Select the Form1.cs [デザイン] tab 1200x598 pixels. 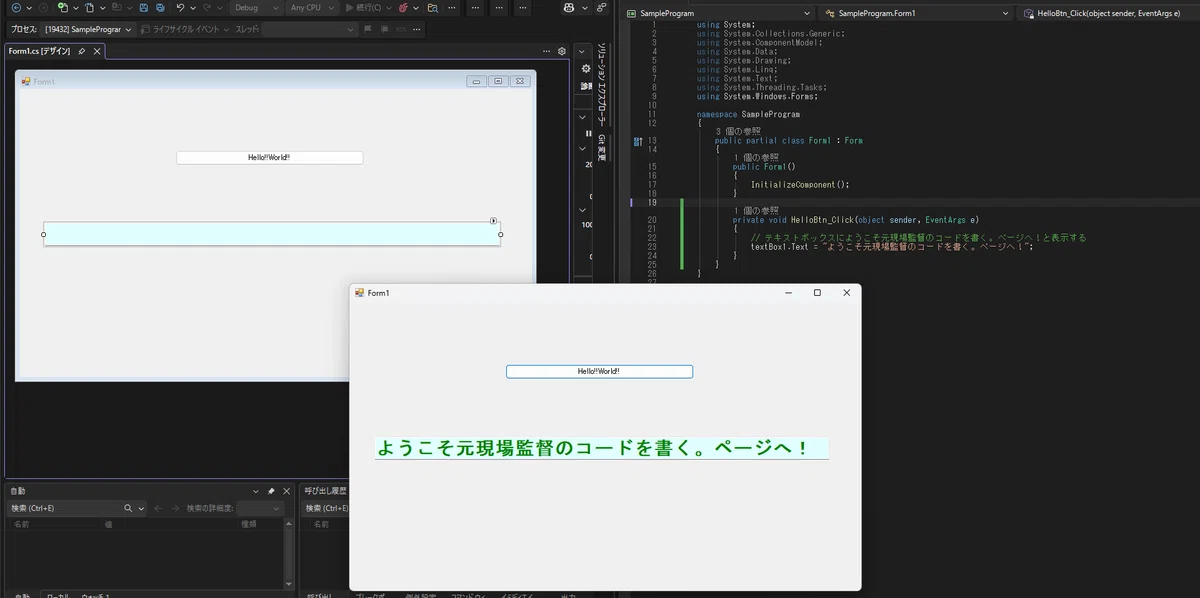(40, 51)
